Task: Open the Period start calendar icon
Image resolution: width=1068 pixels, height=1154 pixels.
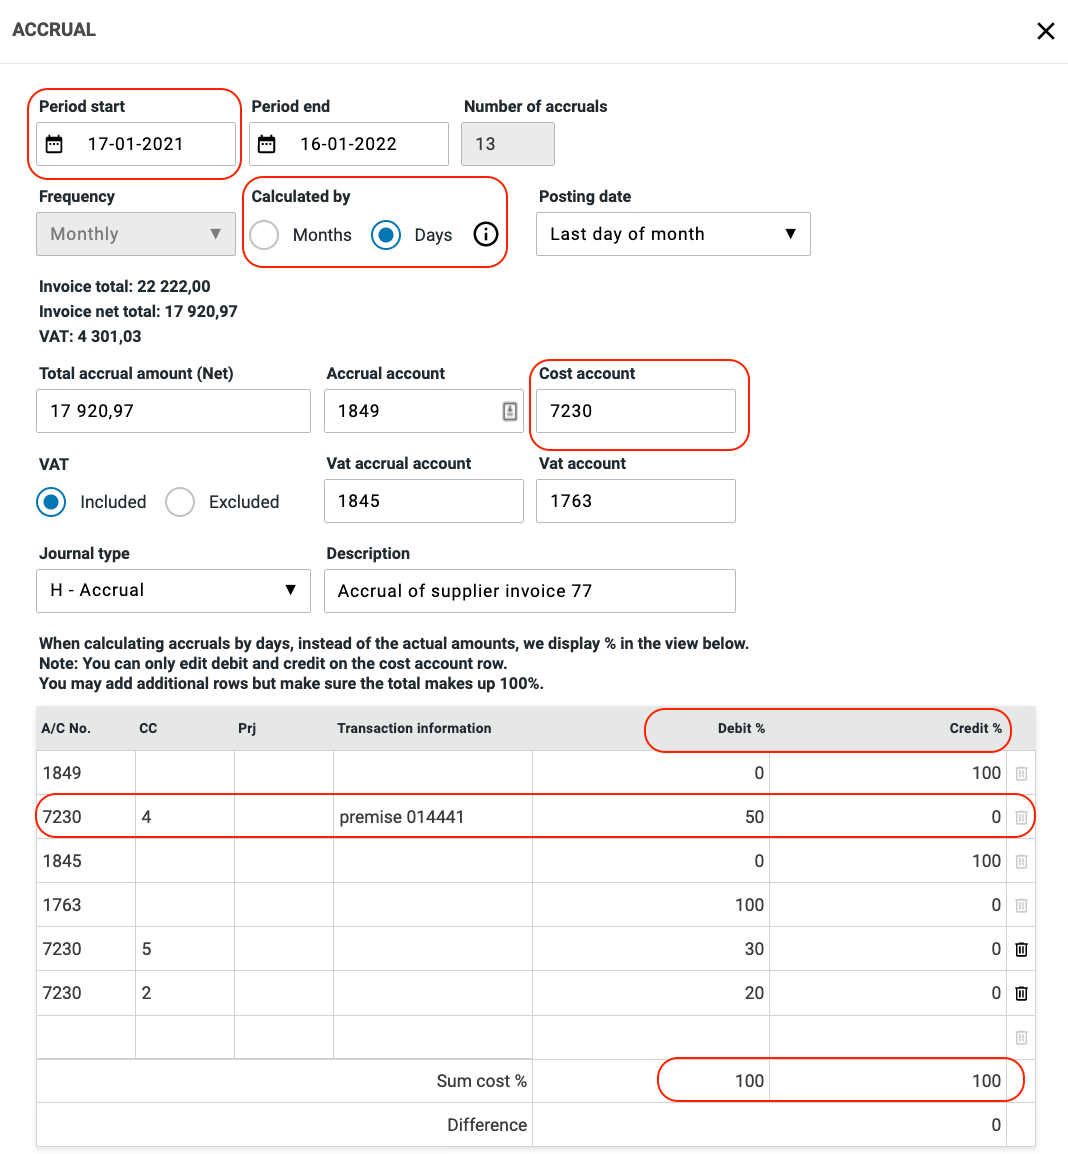Action: coord(55,144)
